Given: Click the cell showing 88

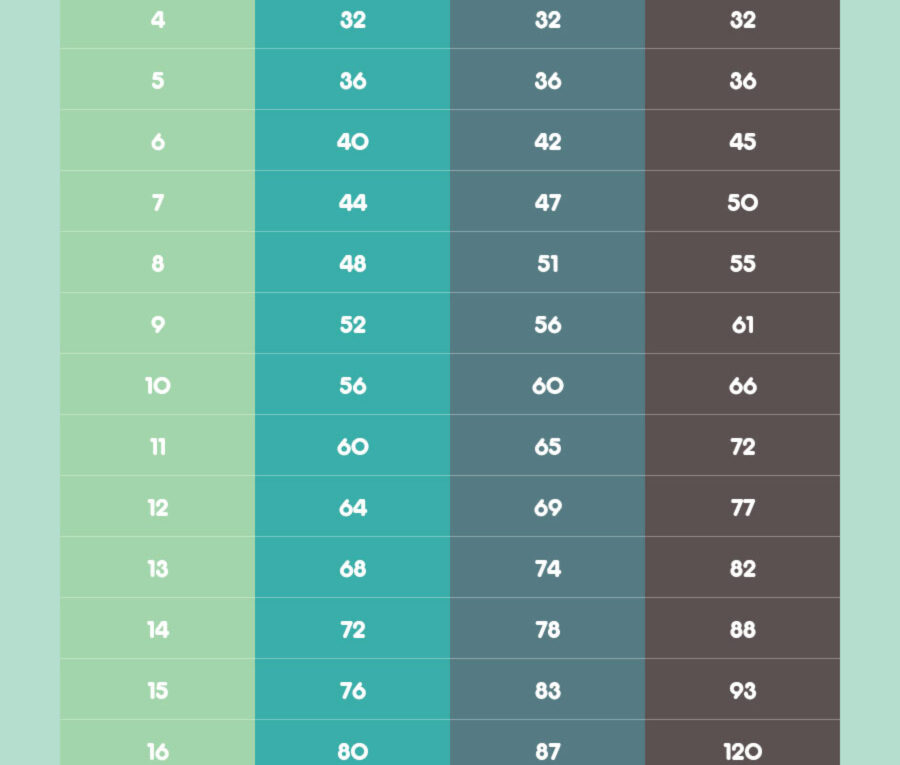Looking at the screenshot, I should [x=742, y=630].
